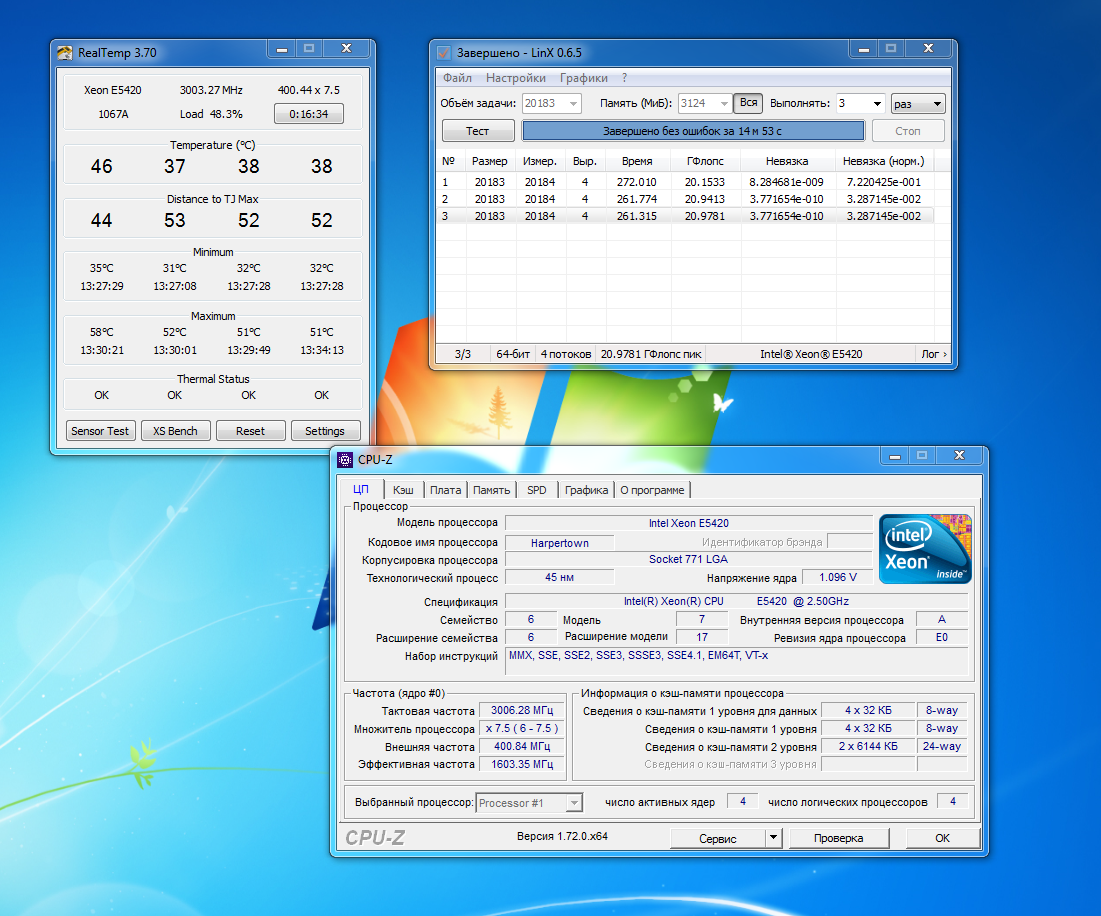Click the 3006.28 МГц clock value
This screenshot has height=916, width=1101.
[x=522, y=710]
